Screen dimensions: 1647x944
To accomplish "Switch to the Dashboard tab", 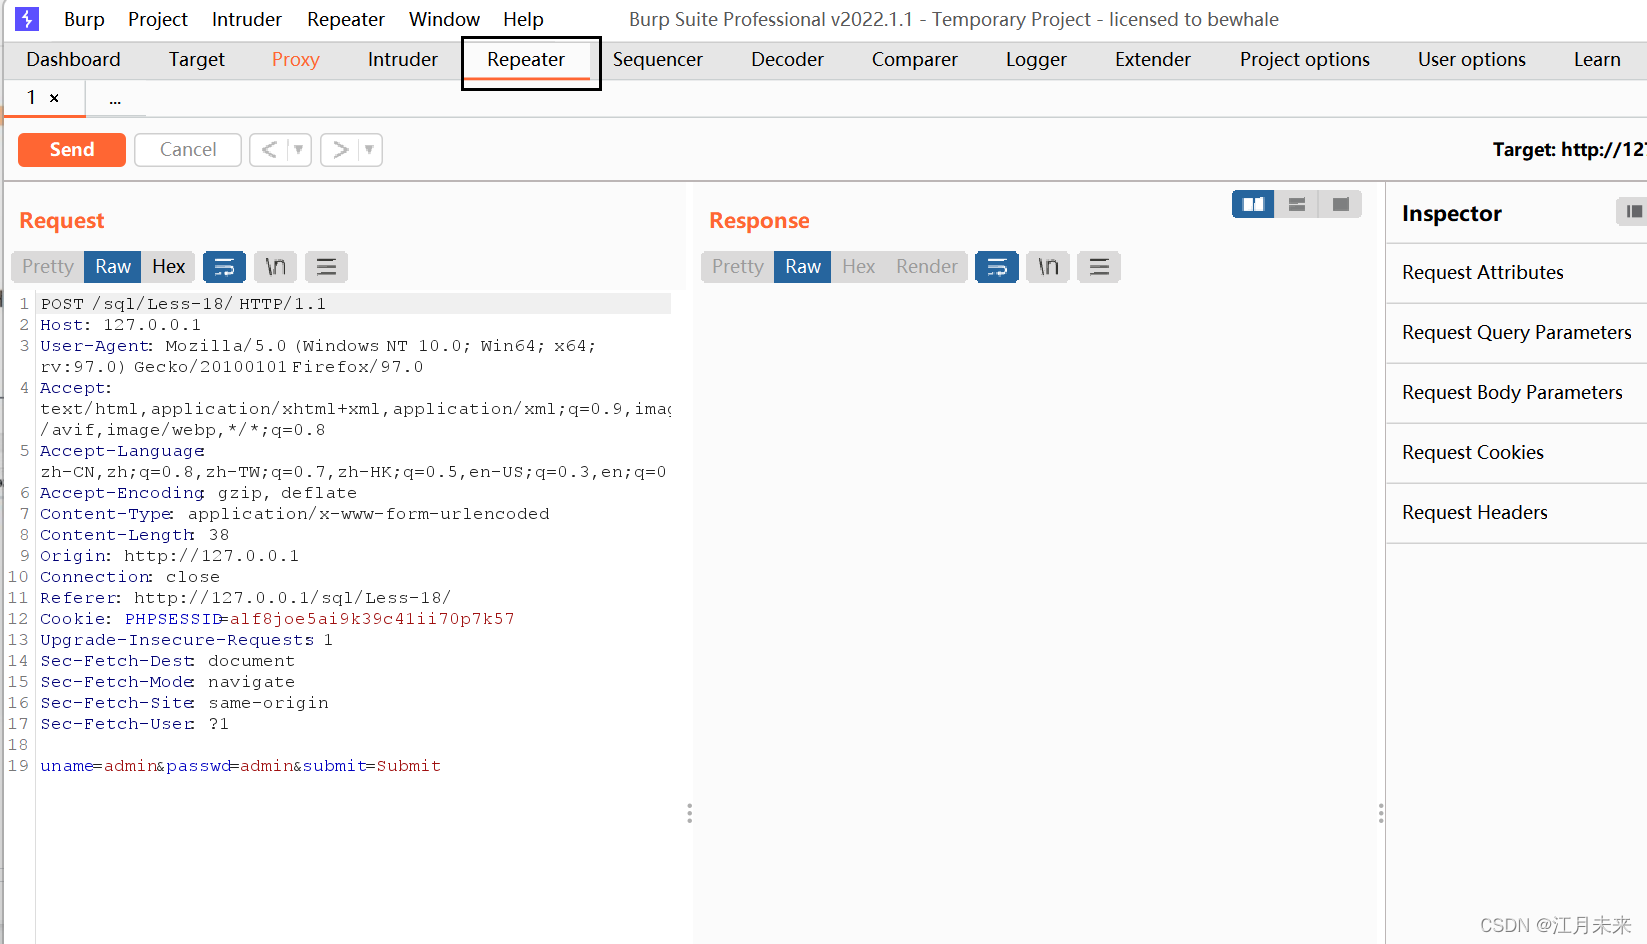I will [73, 60].
